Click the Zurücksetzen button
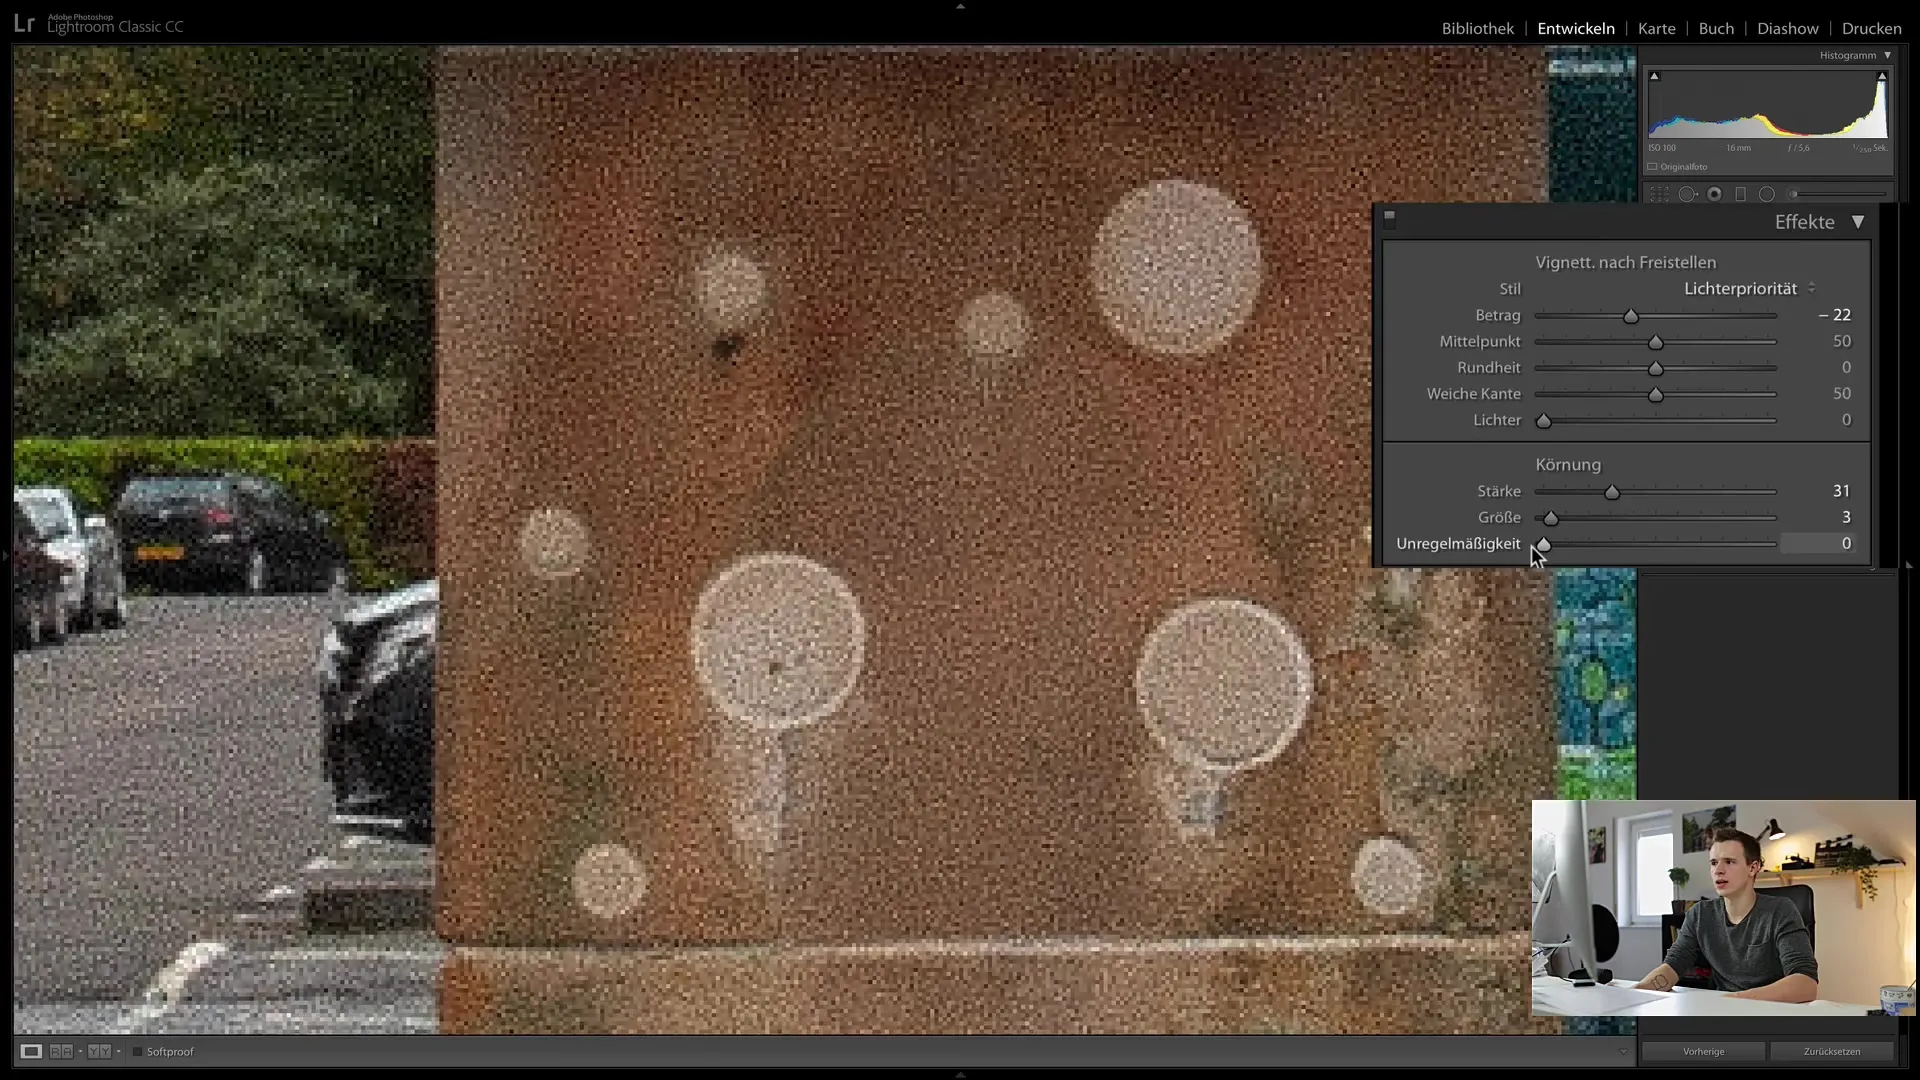The width and height of the screenshot is (1920, 1080). coord(1832,1051)
